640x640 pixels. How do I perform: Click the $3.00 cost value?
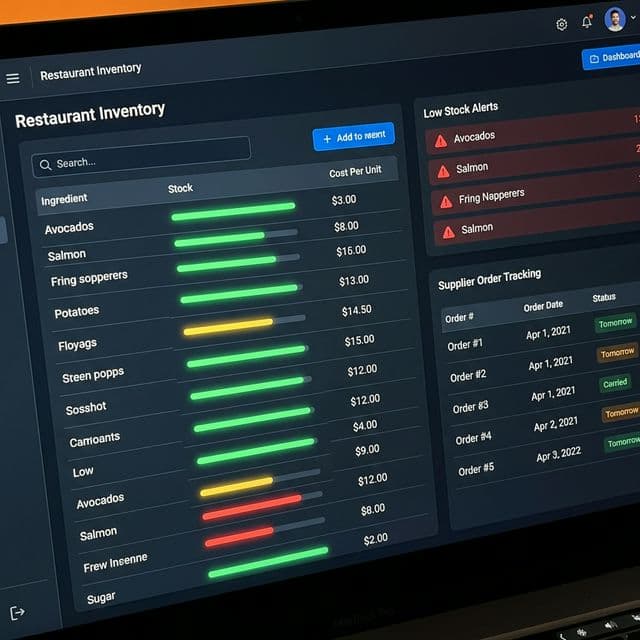[x=344, y=200]
